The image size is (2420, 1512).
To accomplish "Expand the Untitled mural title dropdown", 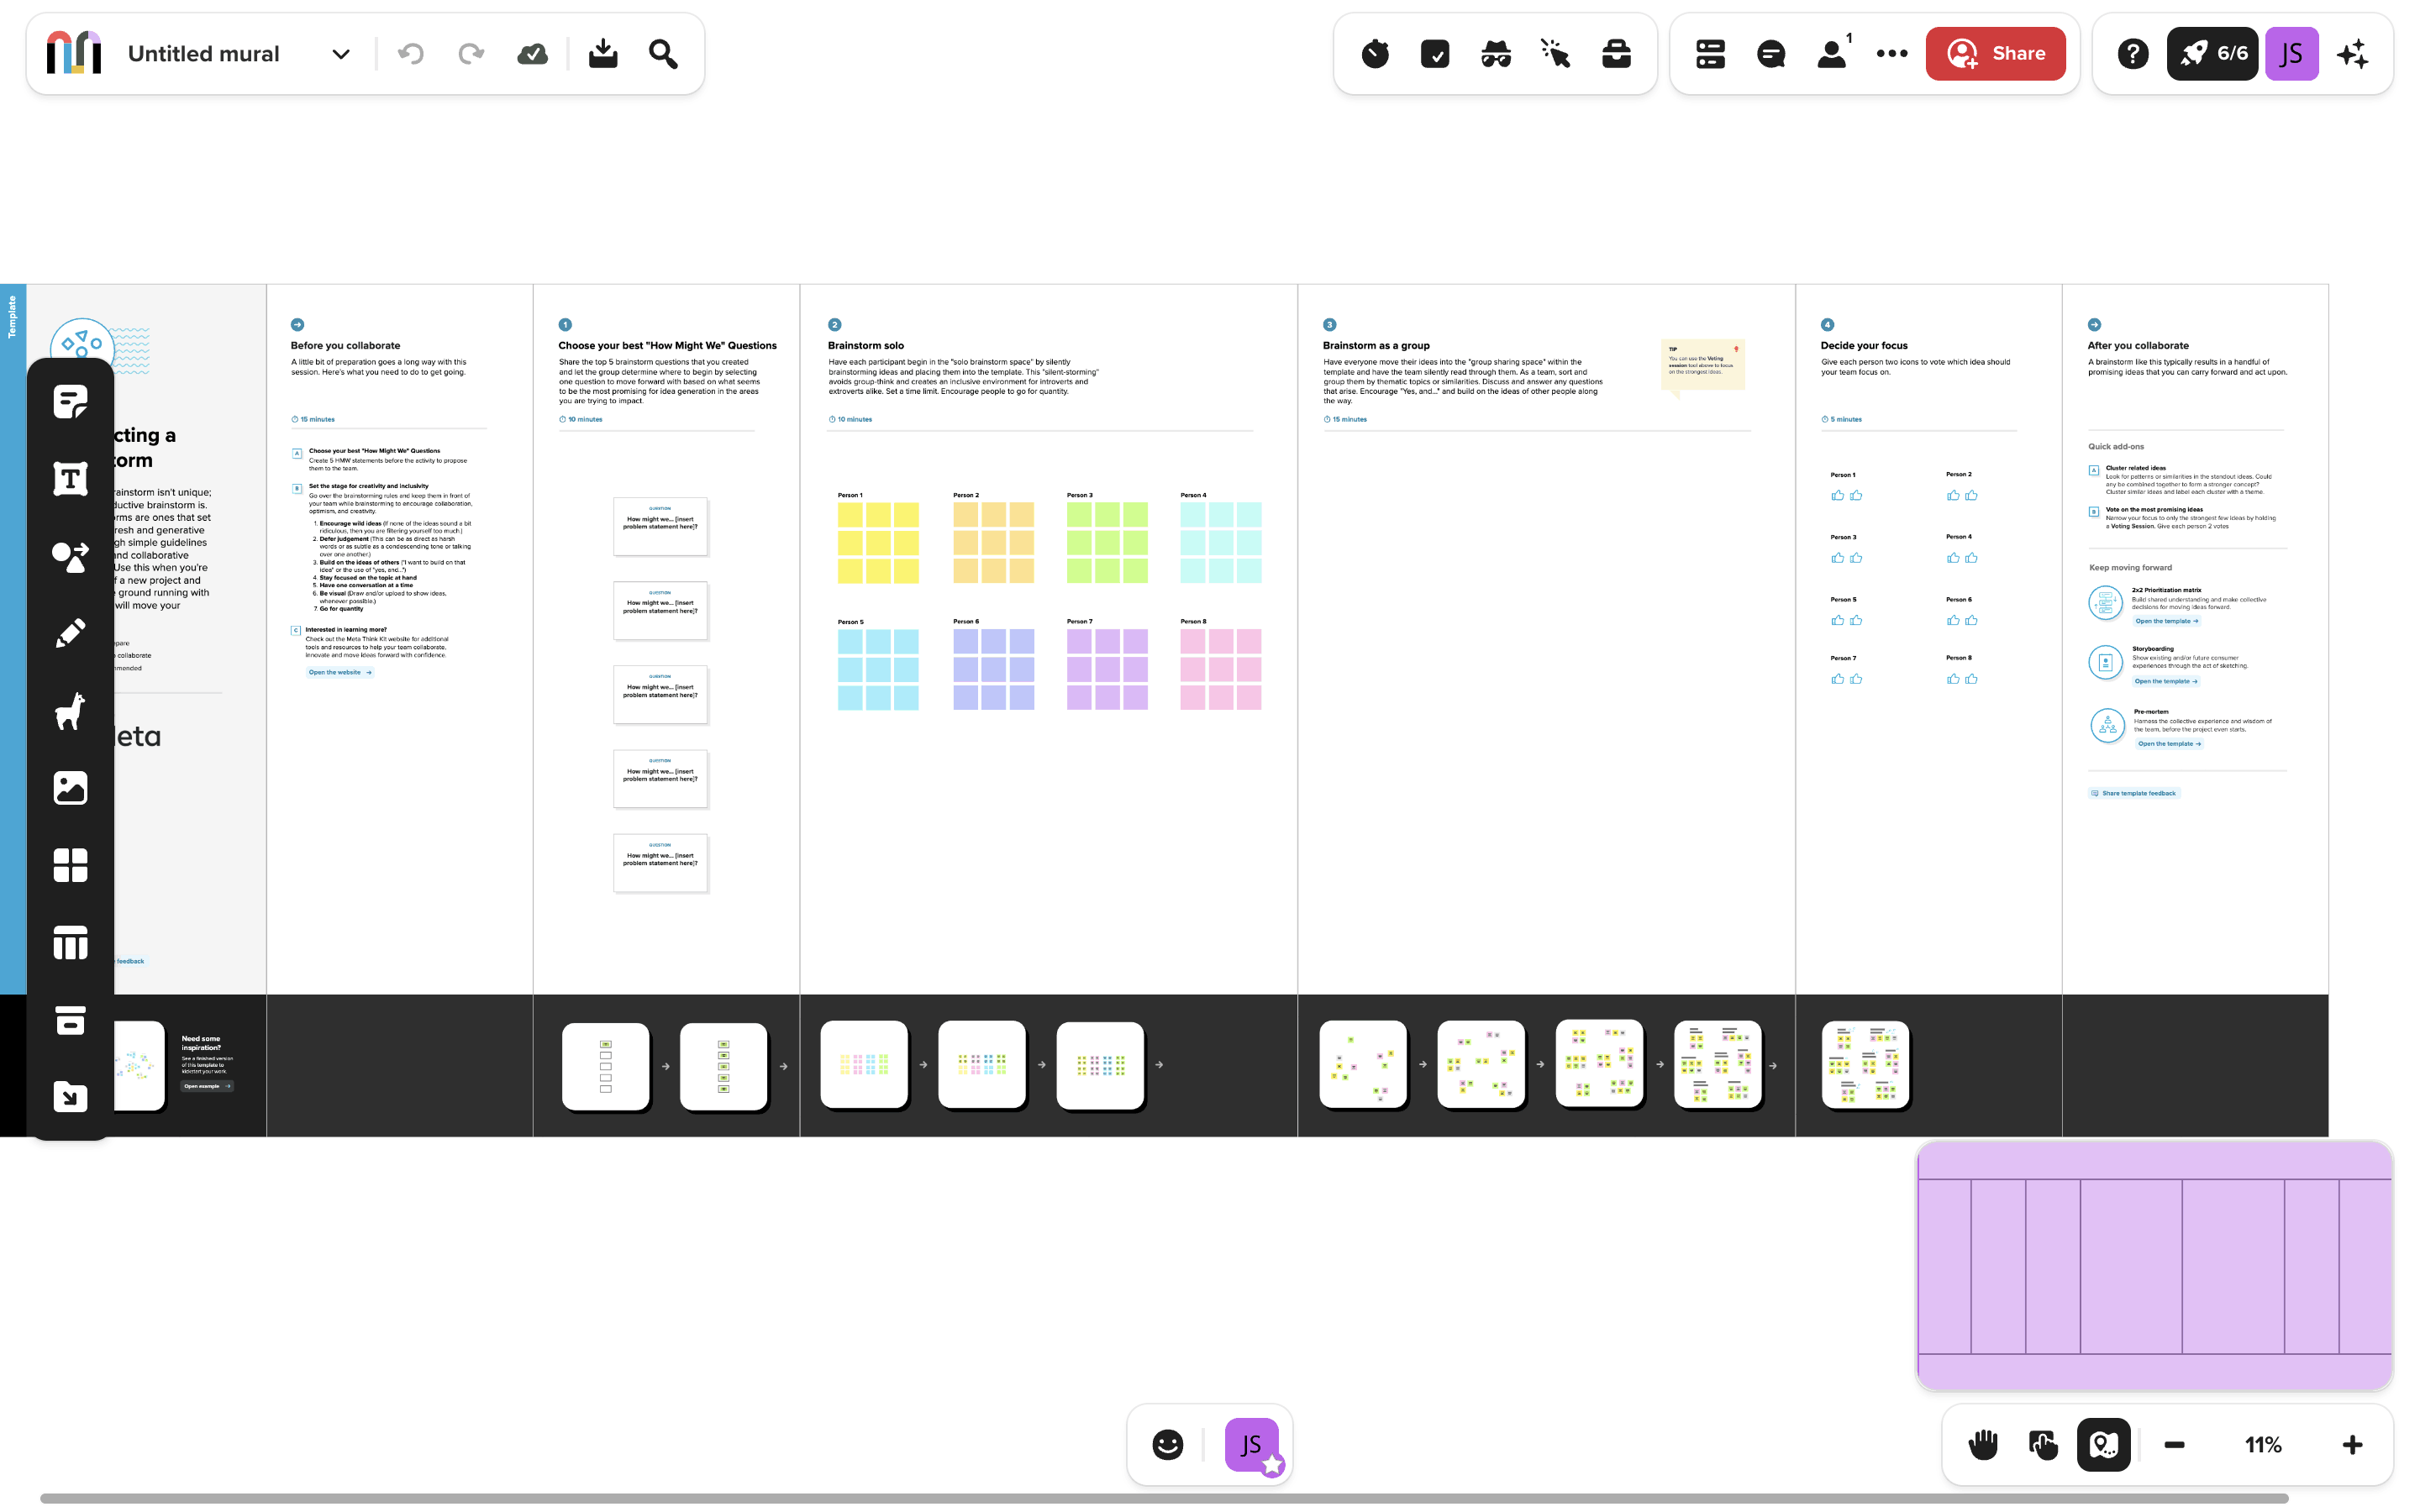I will [341, 54].
